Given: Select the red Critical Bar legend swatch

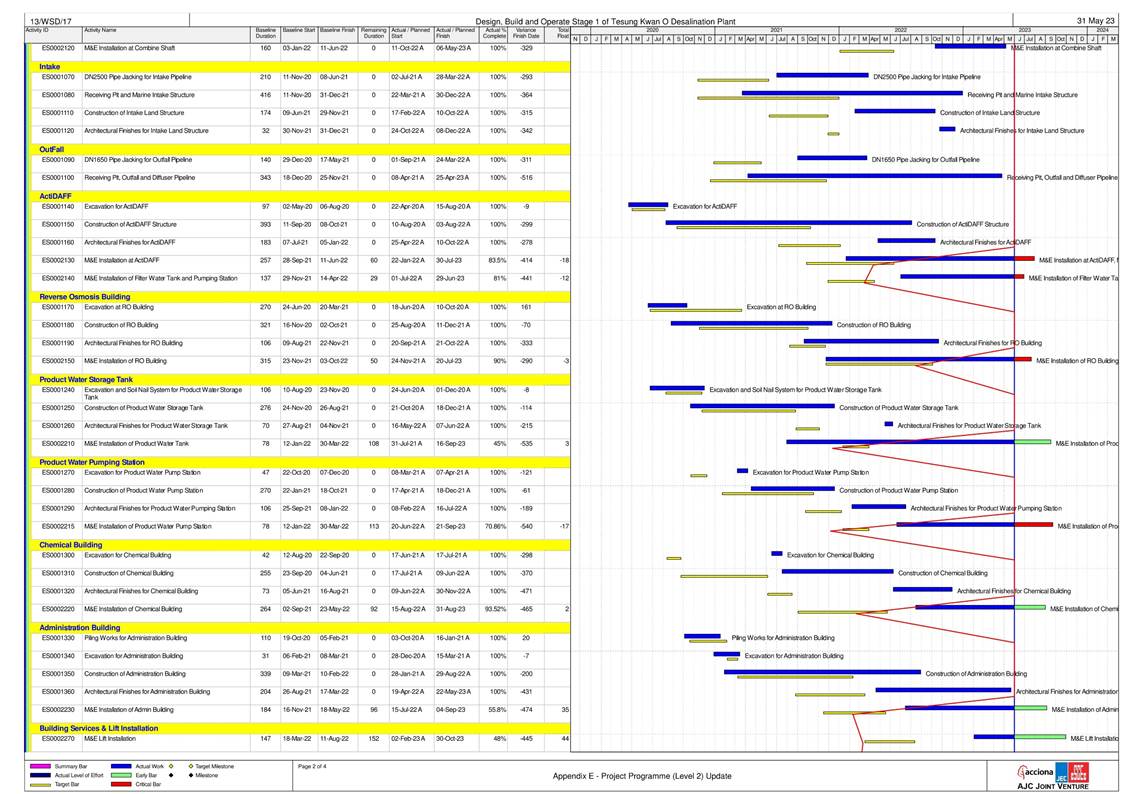Looking at the screenshot, I should 122,784.
